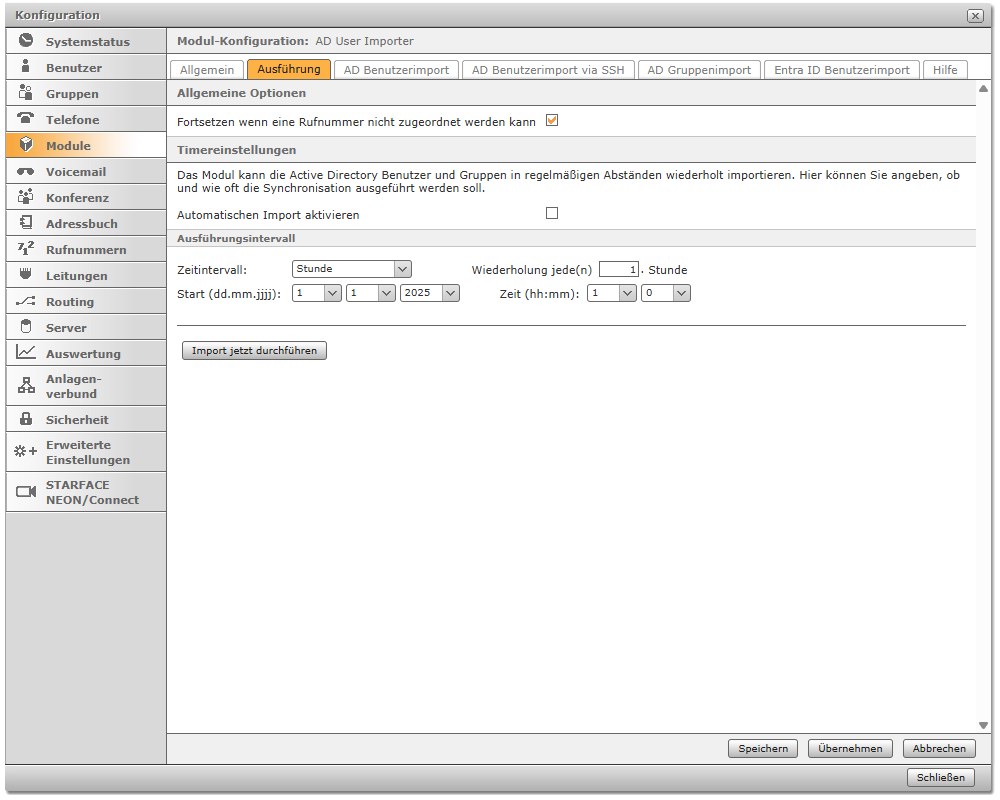Screen dimensions: 1000x800
Task: Enable Automatischen Import aktivieren checkbox
Action: click(551, 214)
